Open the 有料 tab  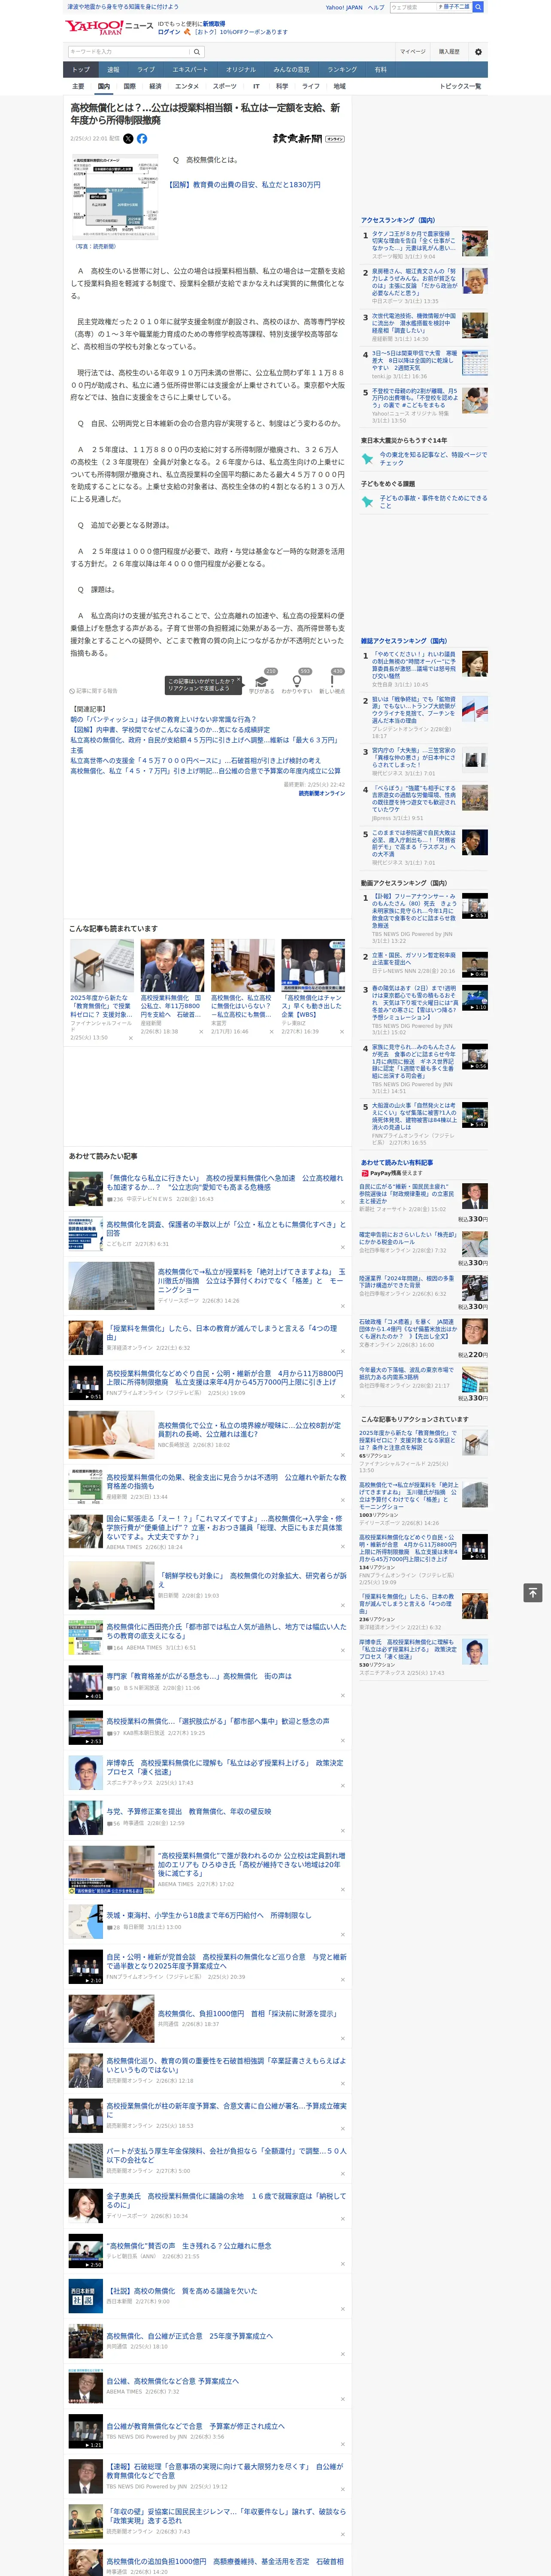380,70
